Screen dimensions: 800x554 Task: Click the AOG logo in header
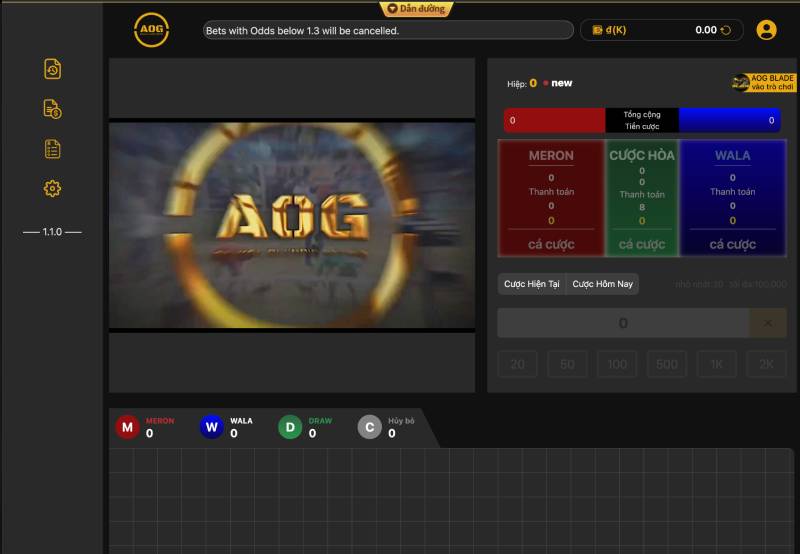pyautogui.click(x=152, y=30)
